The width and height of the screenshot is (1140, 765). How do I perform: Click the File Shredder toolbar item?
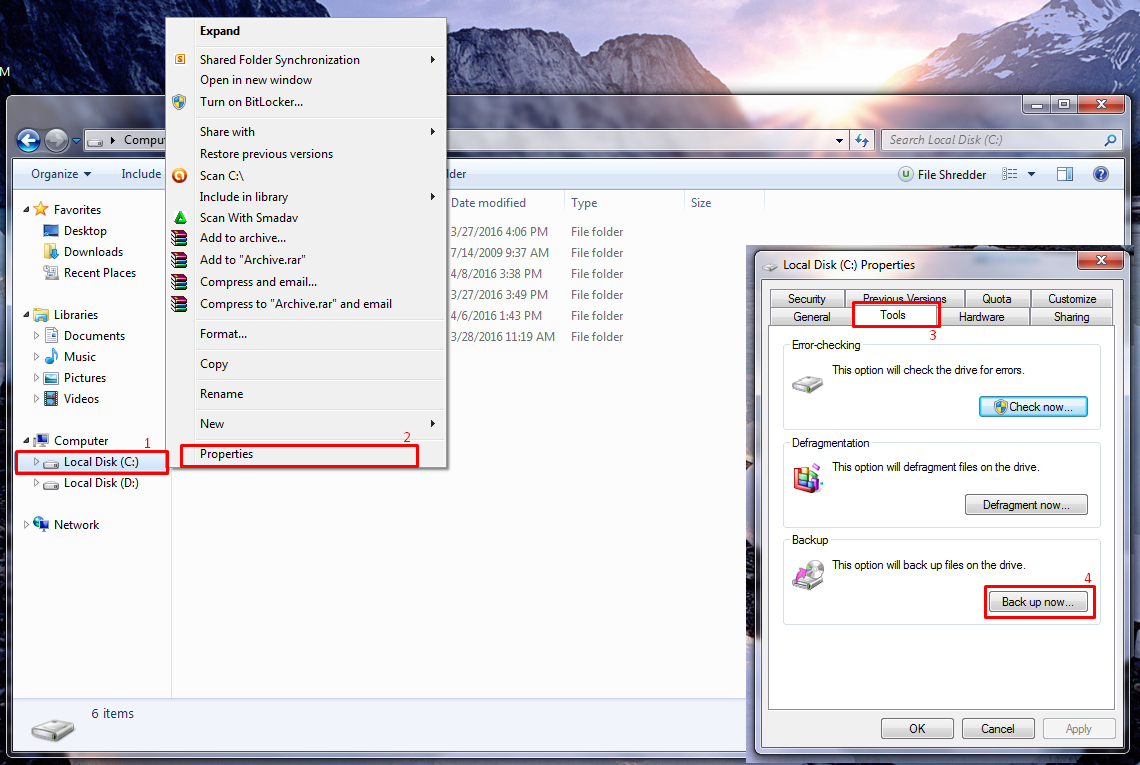[x=942, y=175]
